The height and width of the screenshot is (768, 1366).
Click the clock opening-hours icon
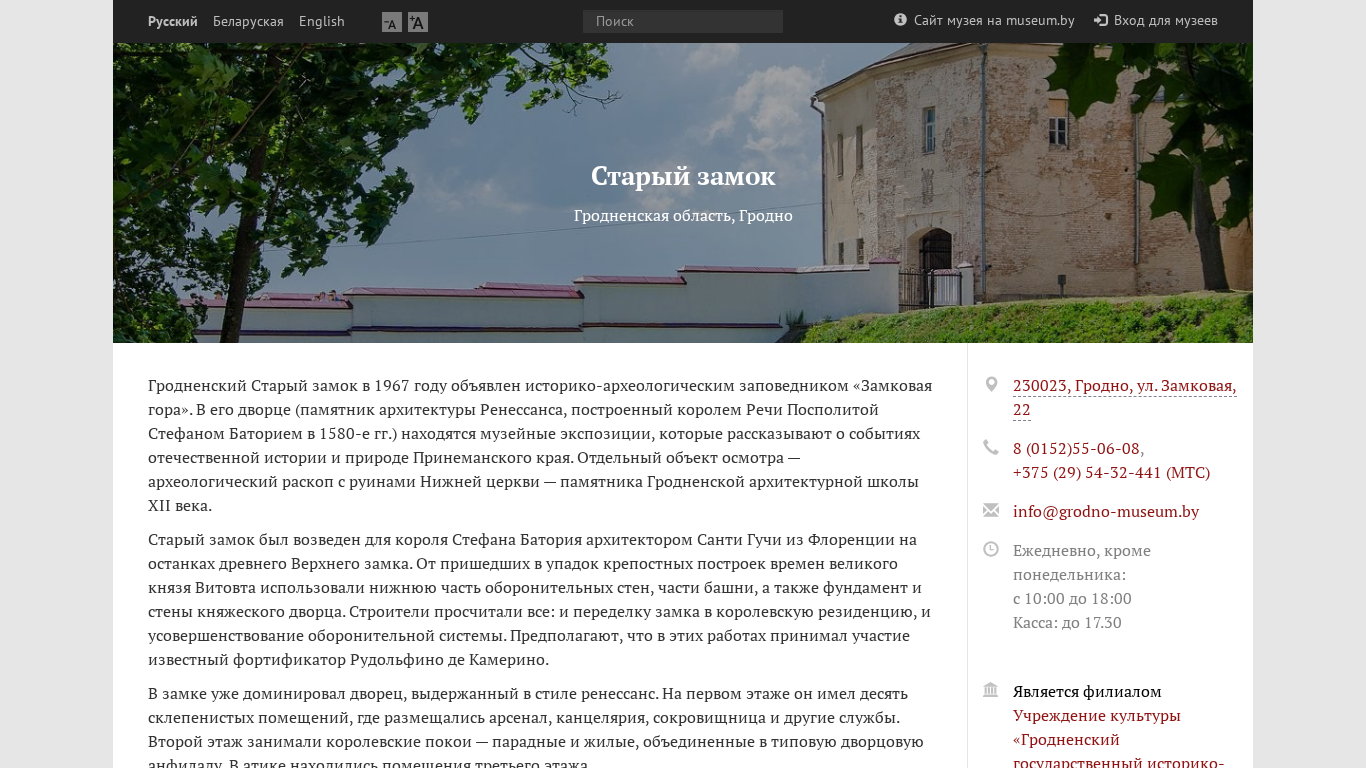click(x=991, y=549)
